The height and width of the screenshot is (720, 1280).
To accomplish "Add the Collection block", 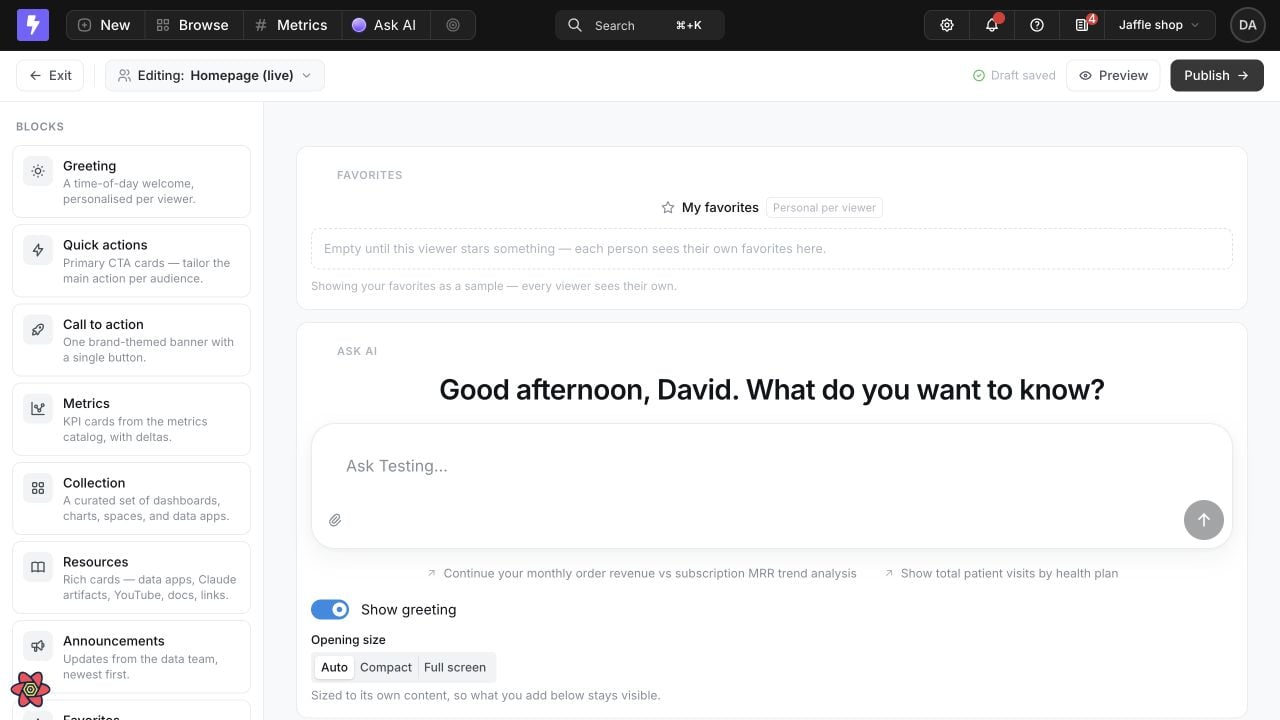I will click(131, 498).
